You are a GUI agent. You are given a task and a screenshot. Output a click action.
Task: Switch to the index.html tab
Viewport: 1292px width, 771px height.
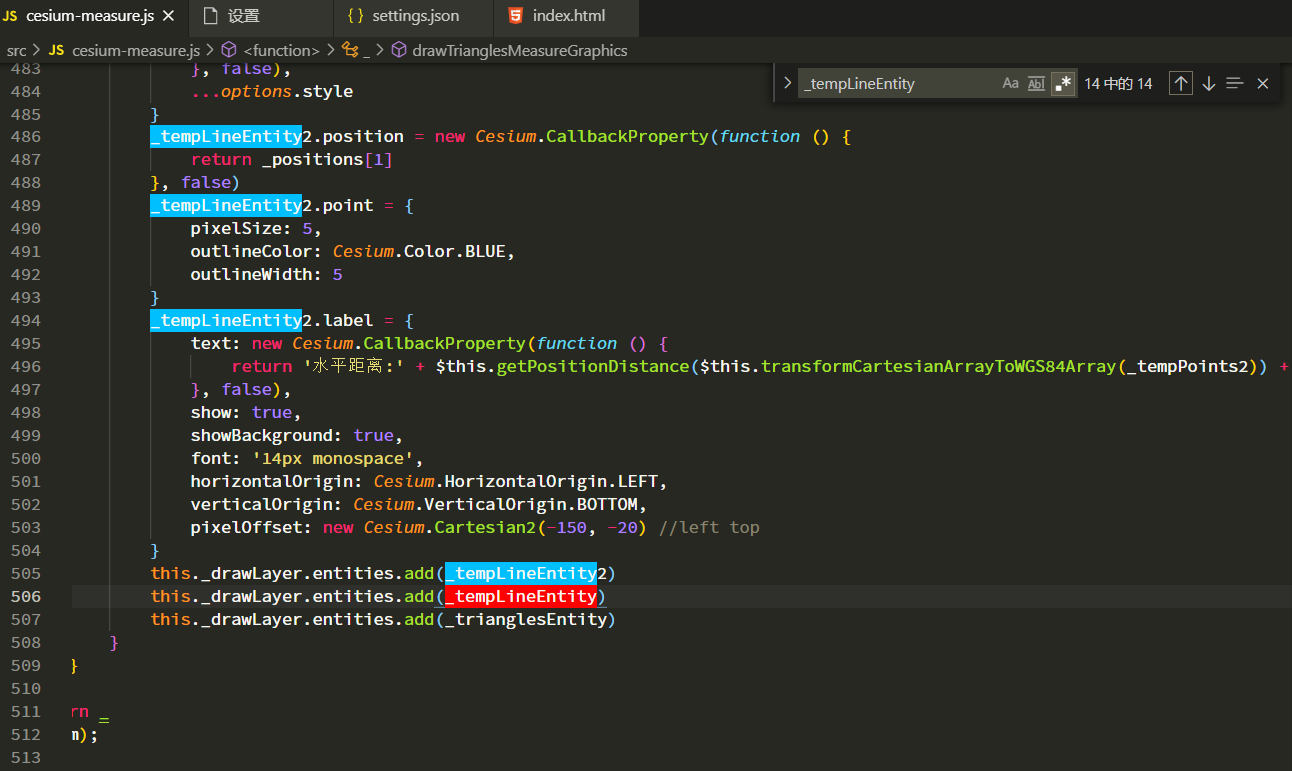click(568, 16)
